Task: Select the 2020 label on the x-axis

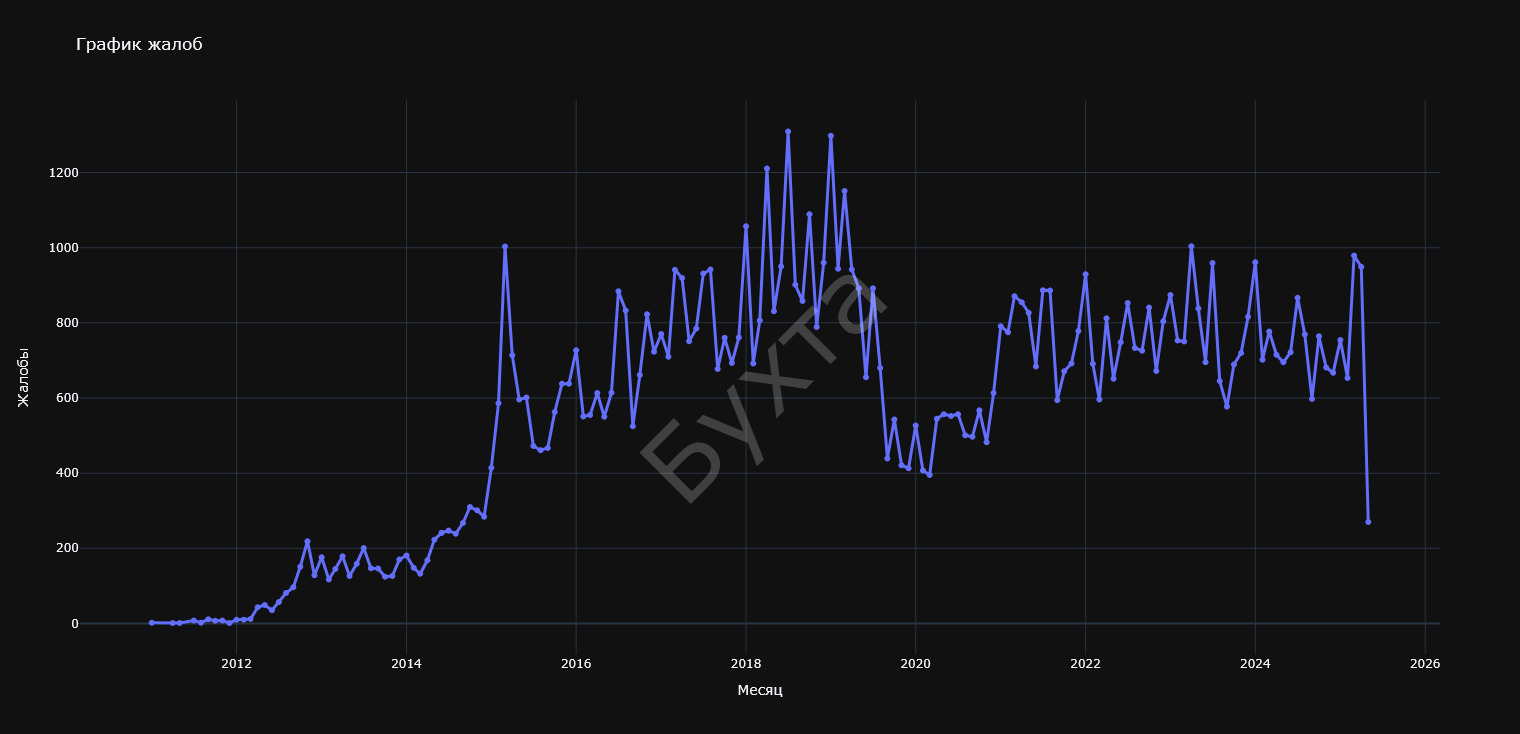Action: (x=915, y=662)
